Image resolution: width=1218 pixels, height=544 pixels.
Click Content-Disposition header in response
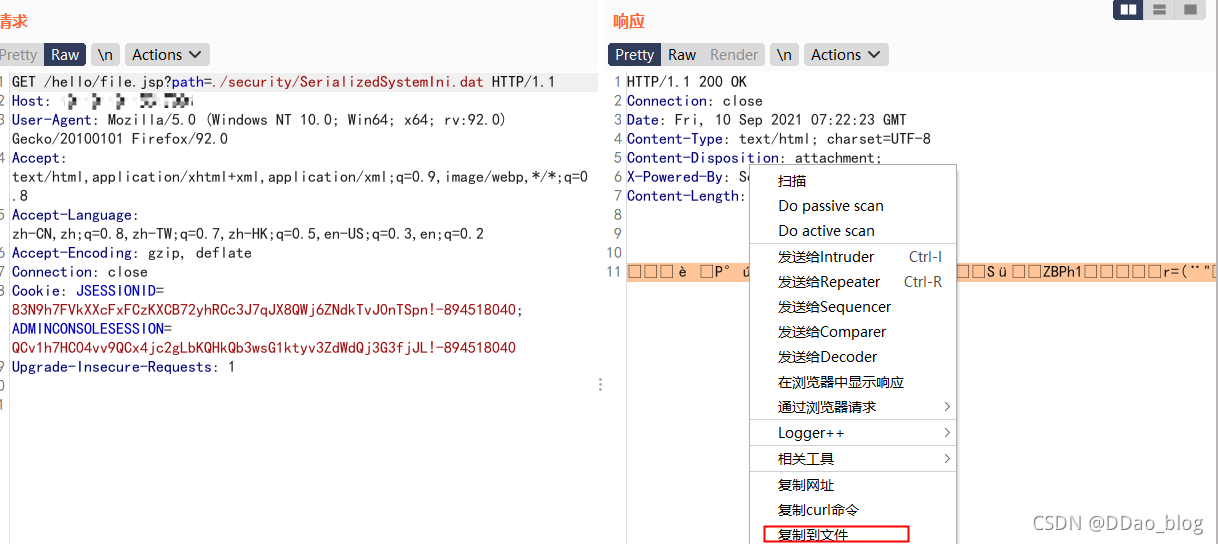tap(755, 158)
